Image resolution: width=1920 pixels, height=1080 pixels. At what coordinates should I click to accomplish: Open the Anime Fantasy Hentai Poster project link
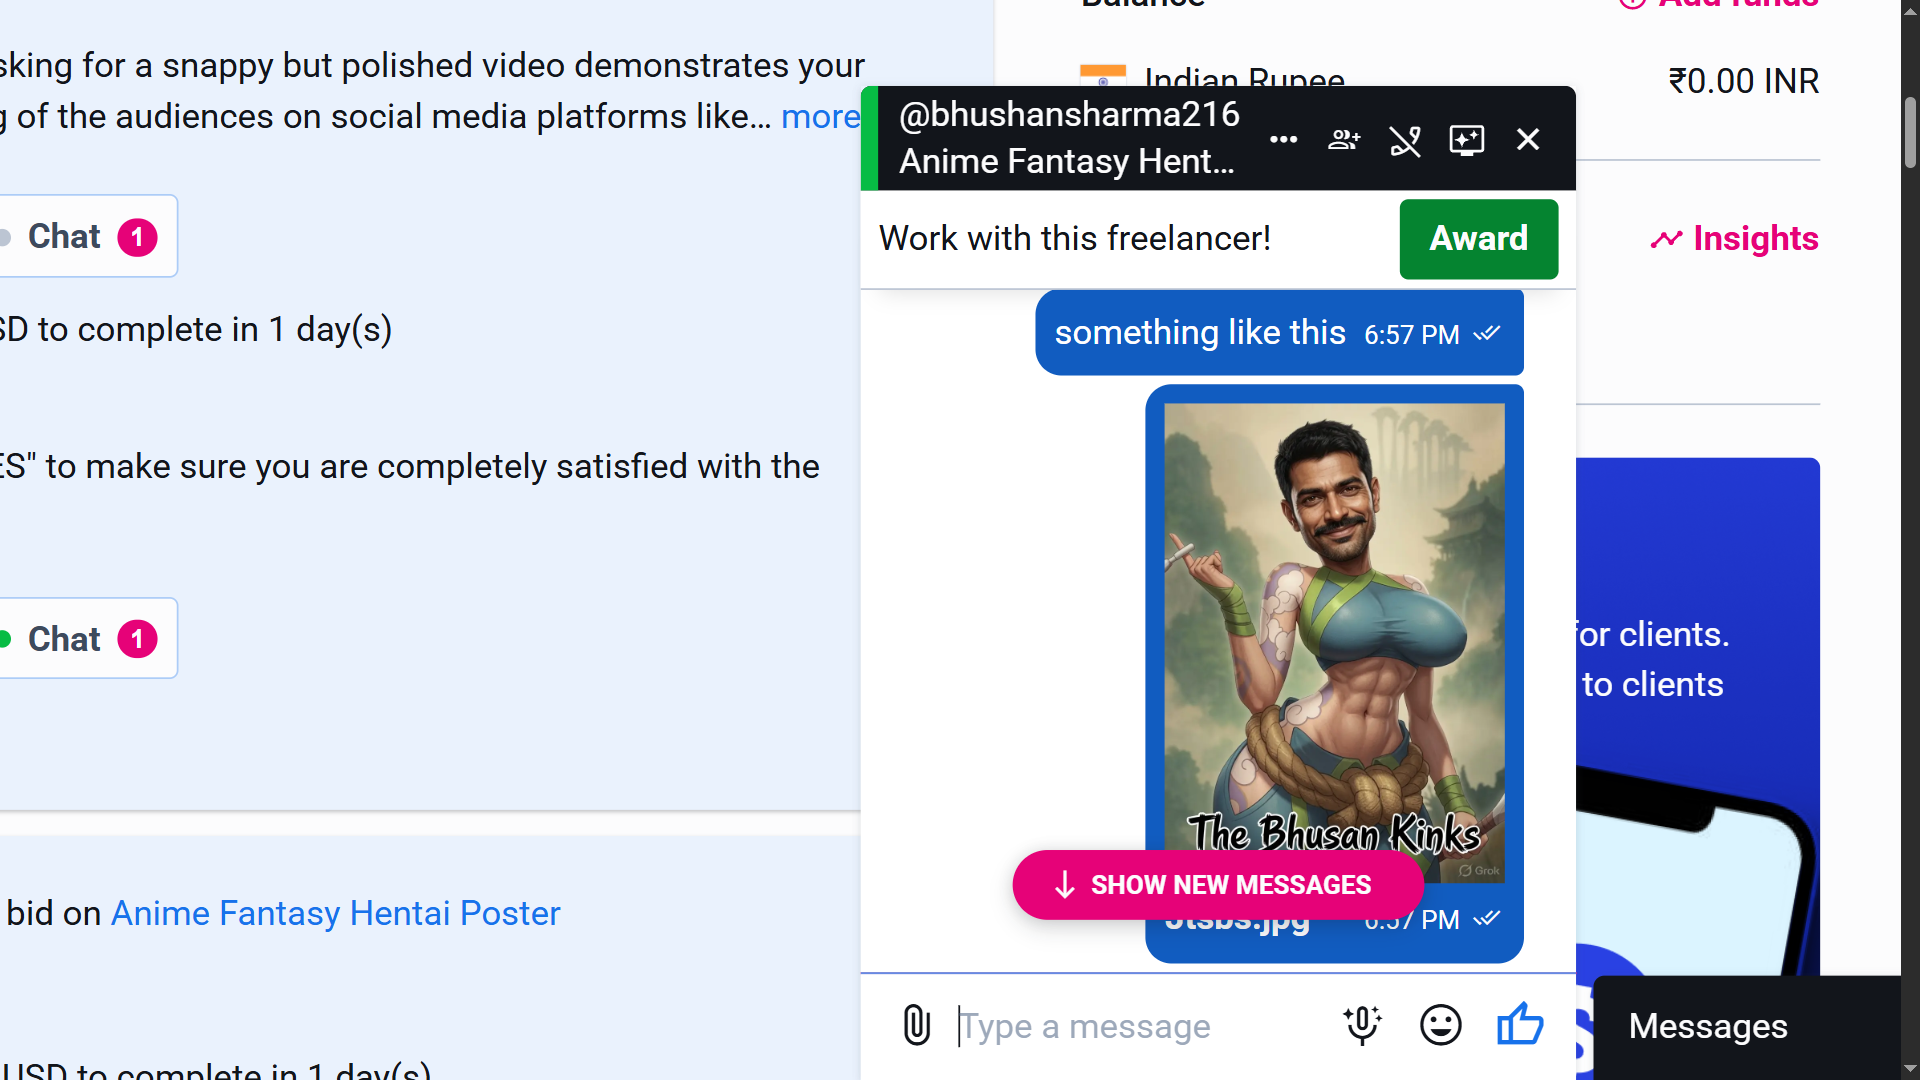point(335,914)
